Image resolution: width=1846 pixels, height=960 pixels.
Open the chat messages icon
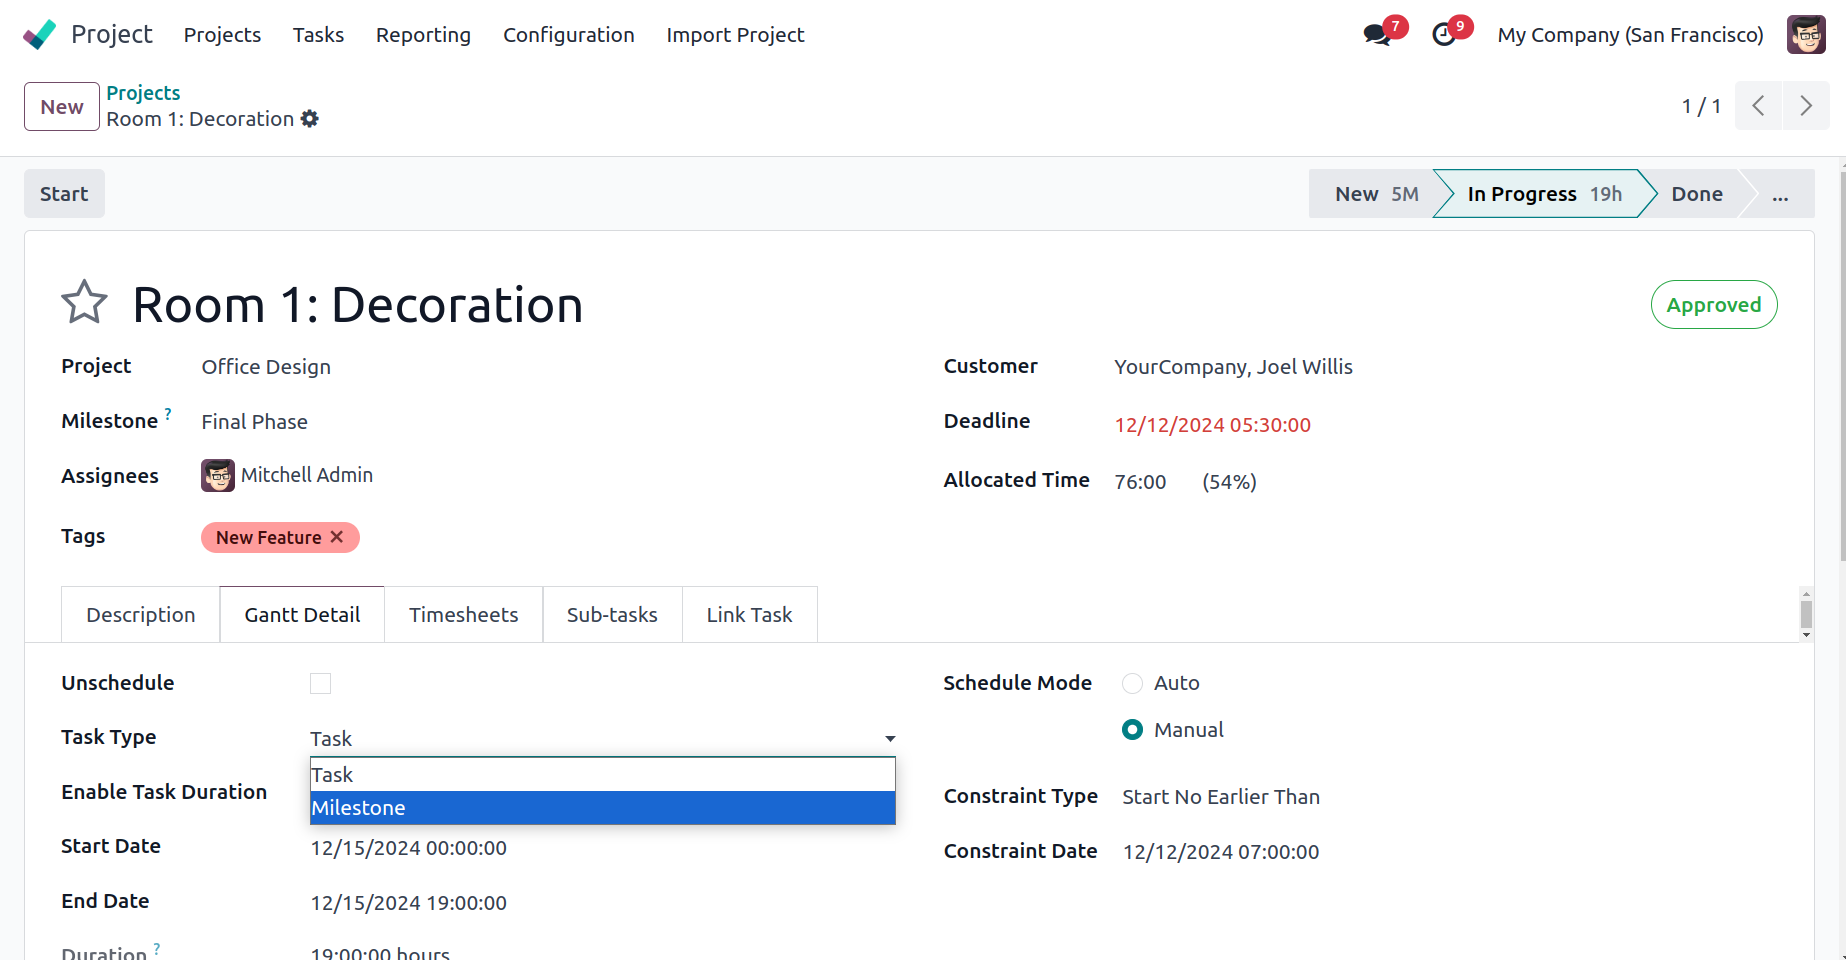(x=1377, y=35)
